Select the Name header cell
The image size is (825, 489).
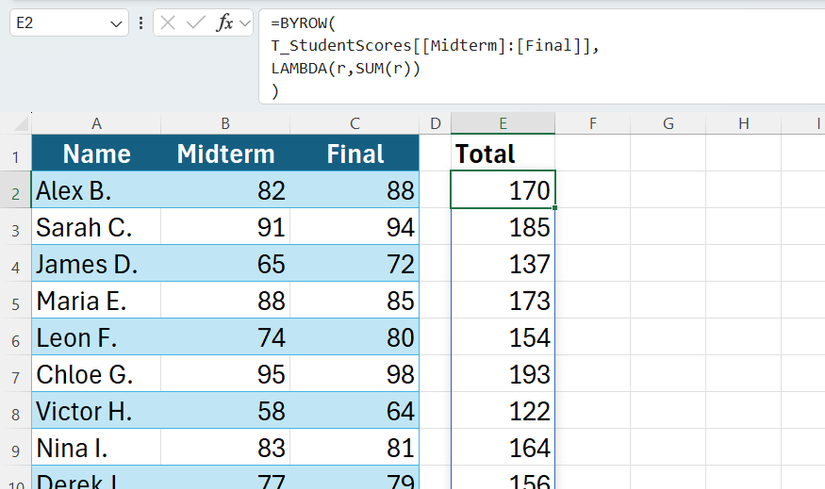96,154
